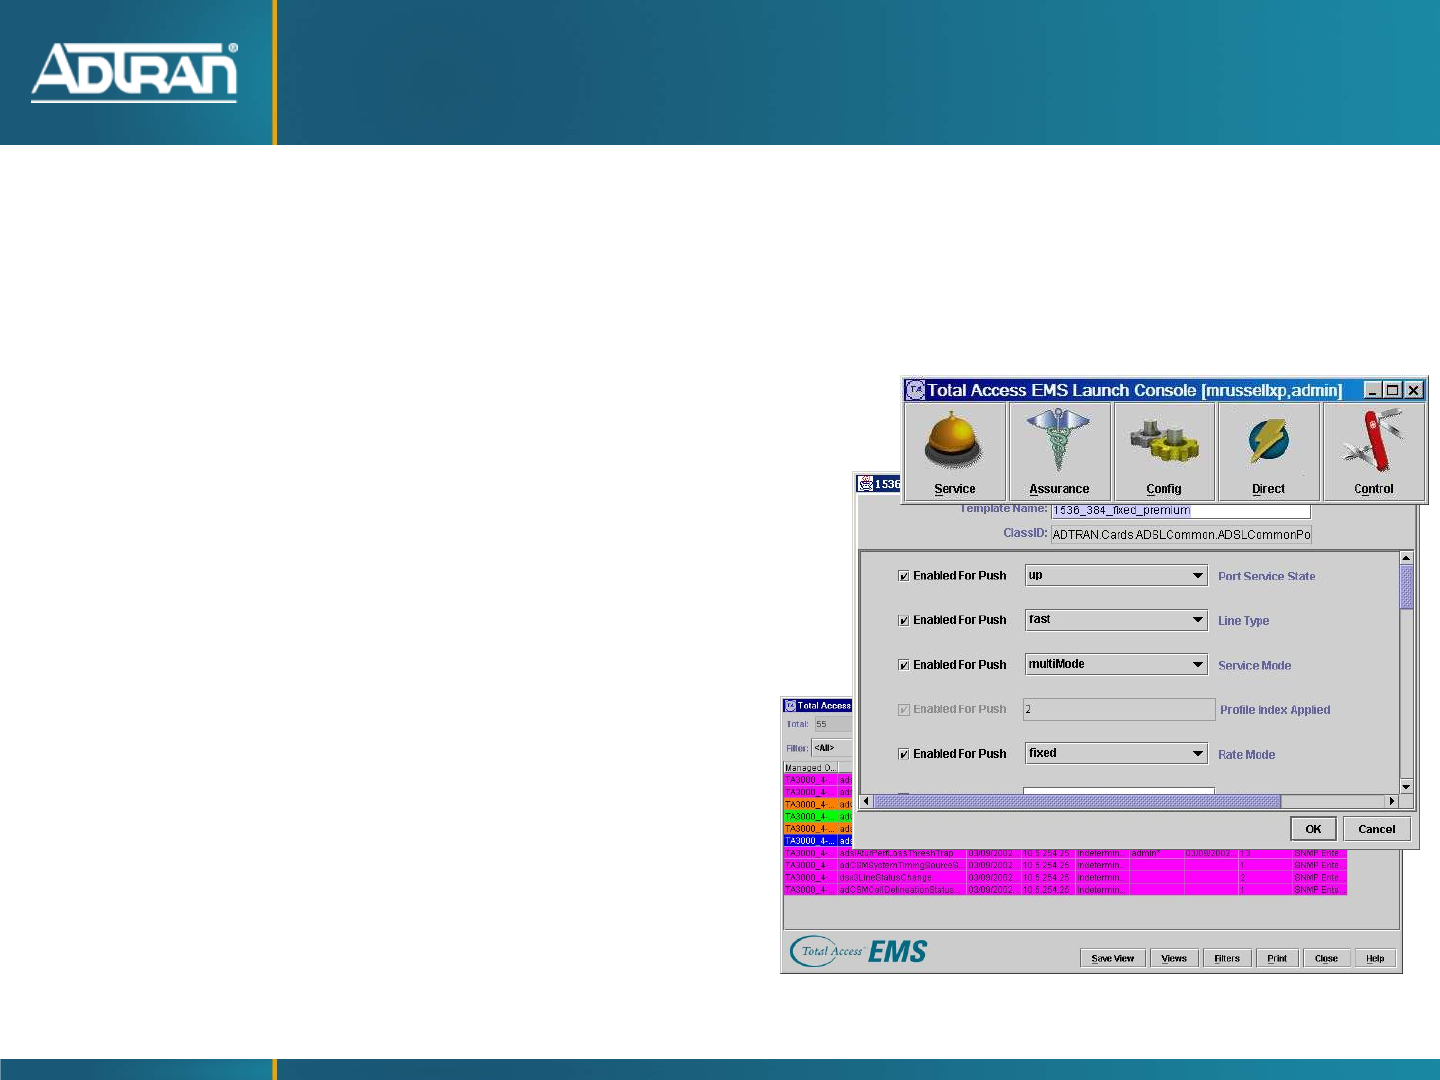The image size is (1440, 1080).
Task: Open Filters in the alarm window
Action: 1227,958
